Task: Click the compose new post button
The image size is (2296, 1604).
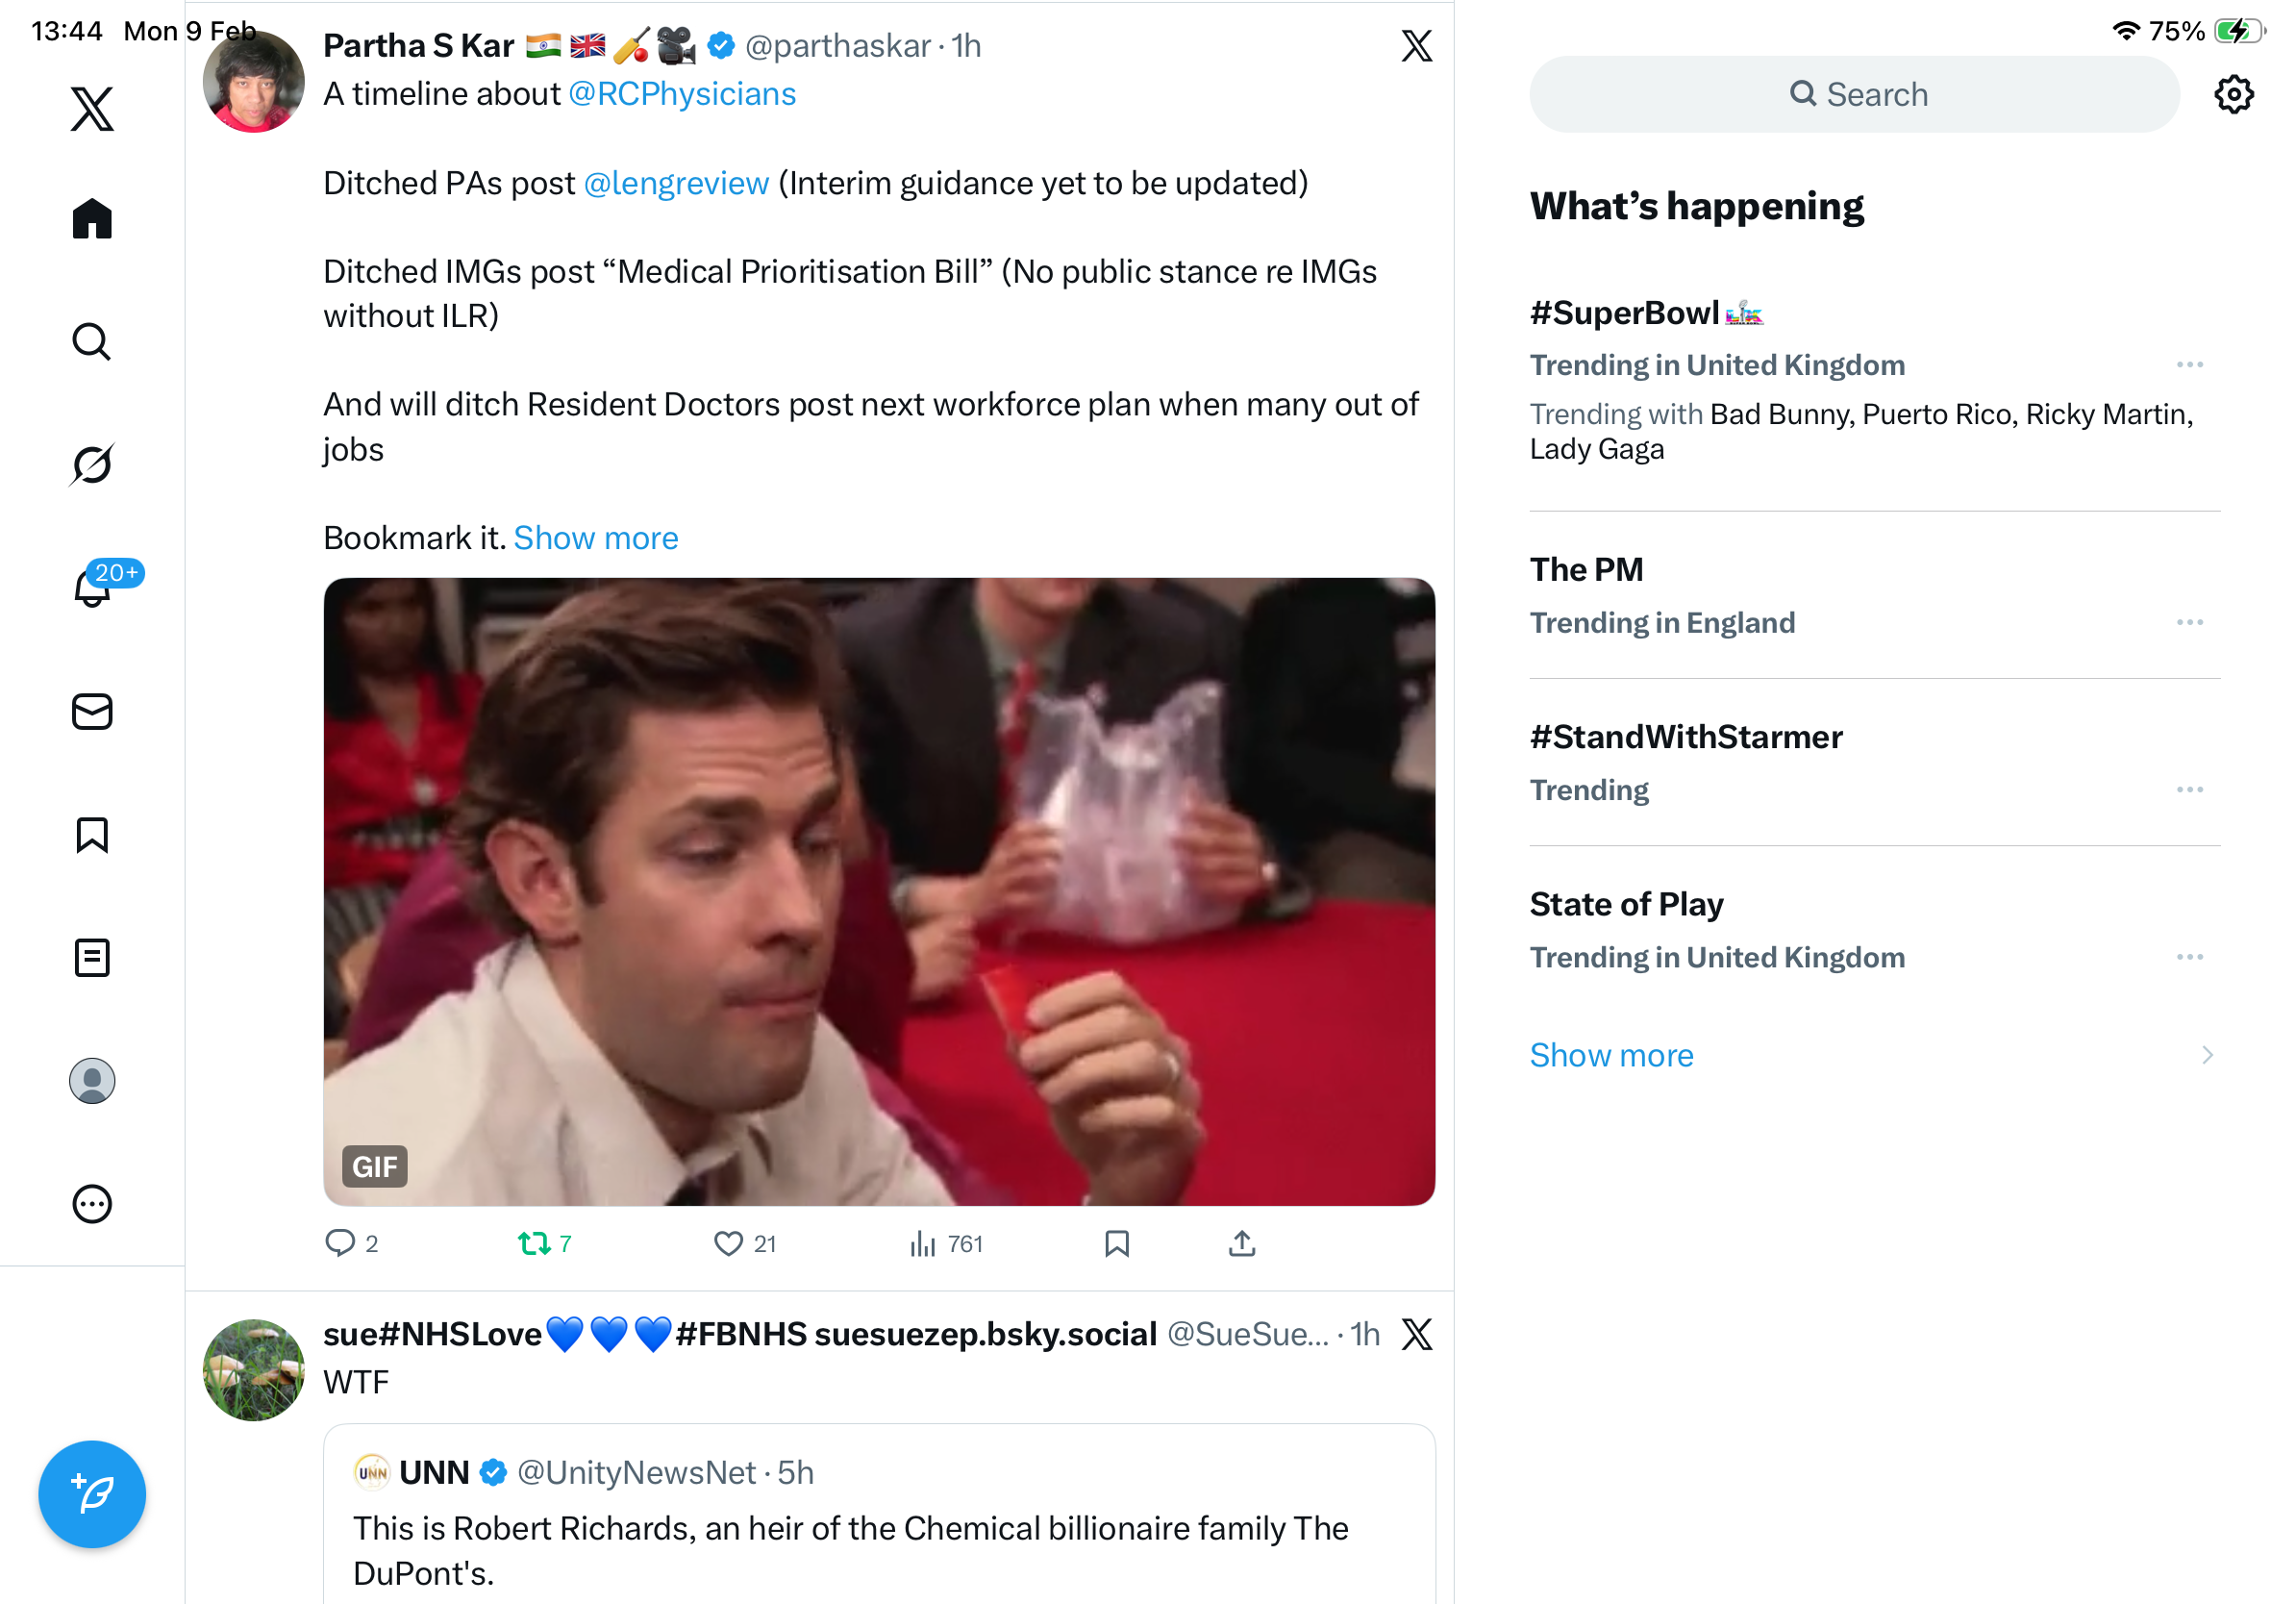Action: click(x=92, y=1494)
